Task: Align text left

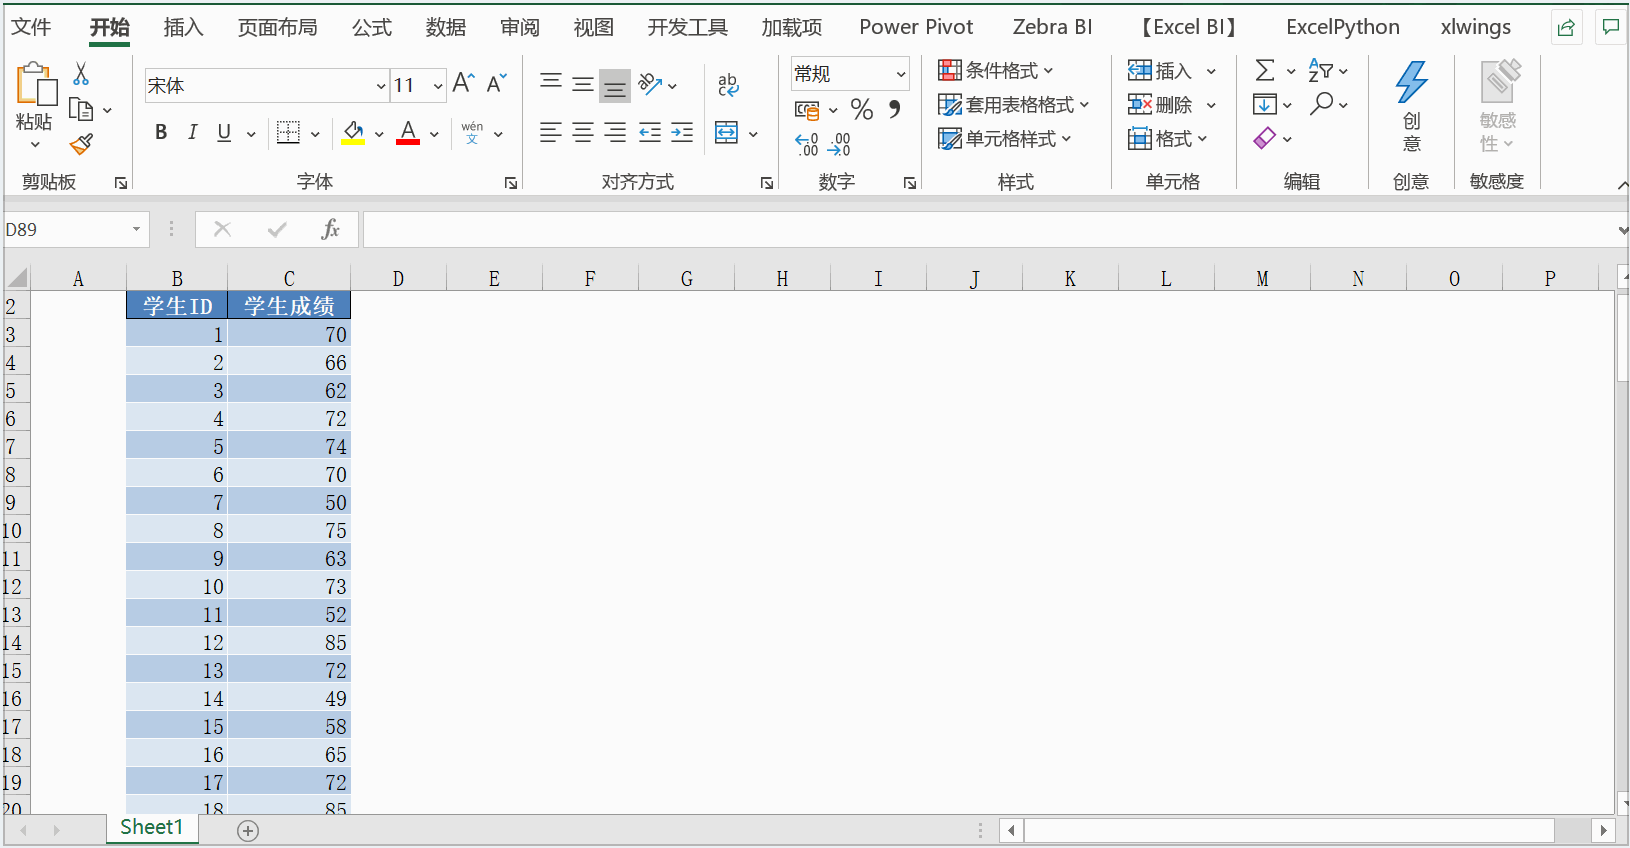Action: 550,132
